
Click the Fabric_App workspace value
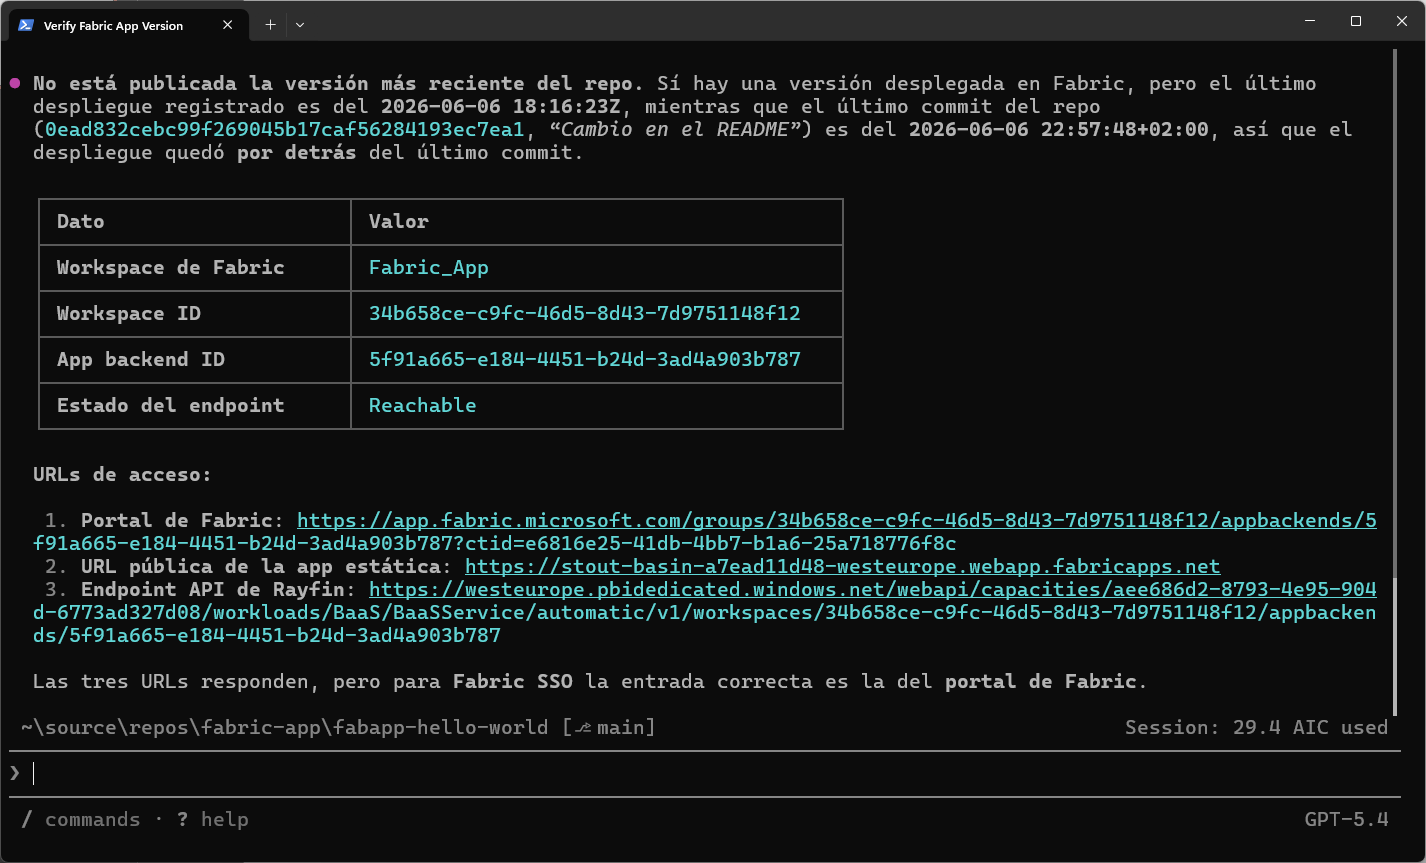click(428, 267)
